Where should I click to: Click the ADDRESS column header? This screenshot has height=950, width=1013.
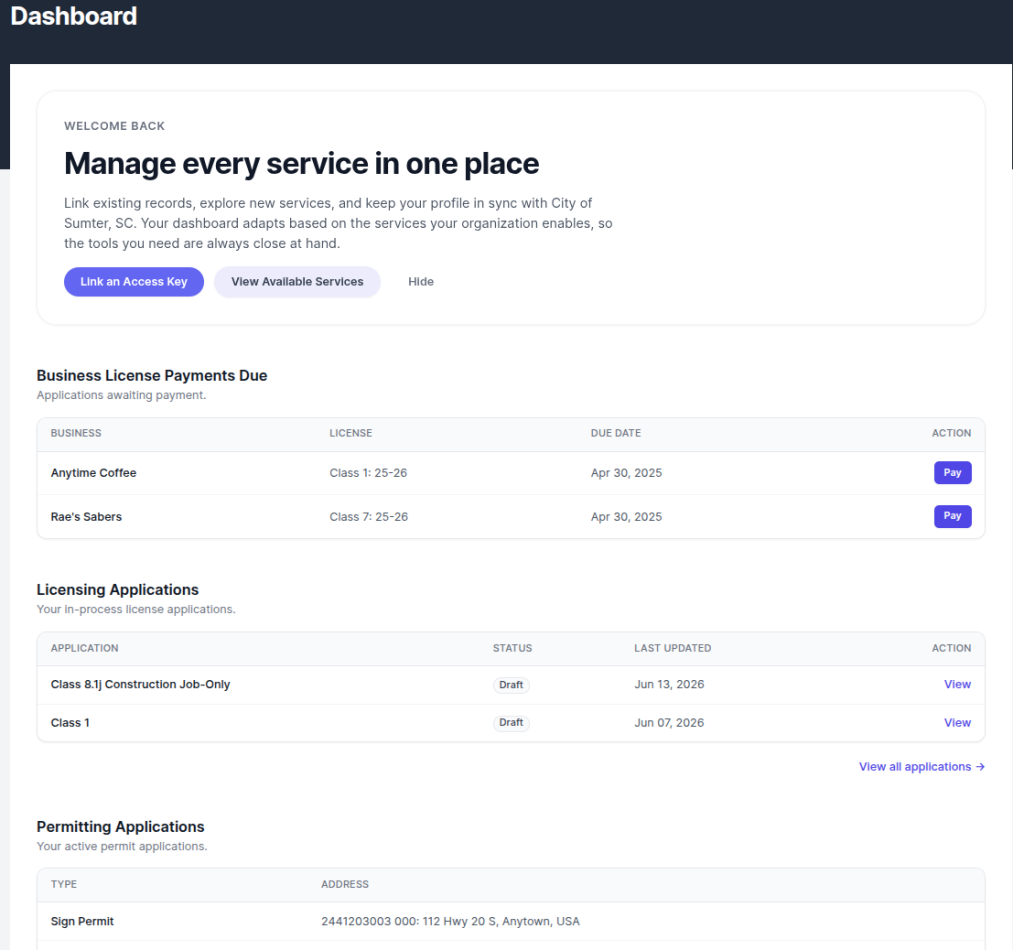tap(344, 884)
